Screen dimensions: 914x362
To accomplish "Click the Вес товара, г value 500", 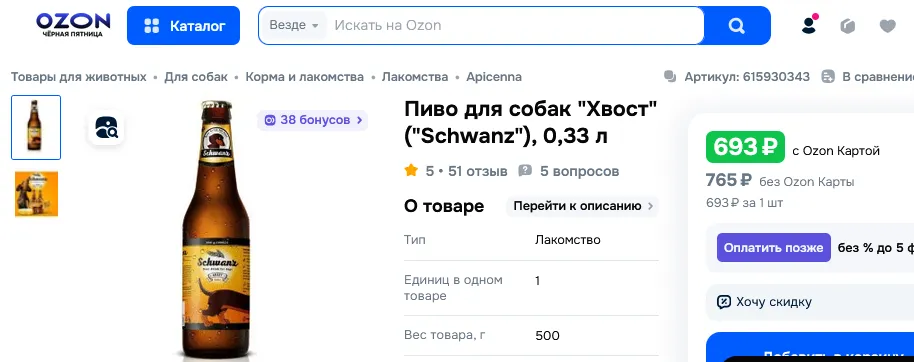I will pos(547,336).
